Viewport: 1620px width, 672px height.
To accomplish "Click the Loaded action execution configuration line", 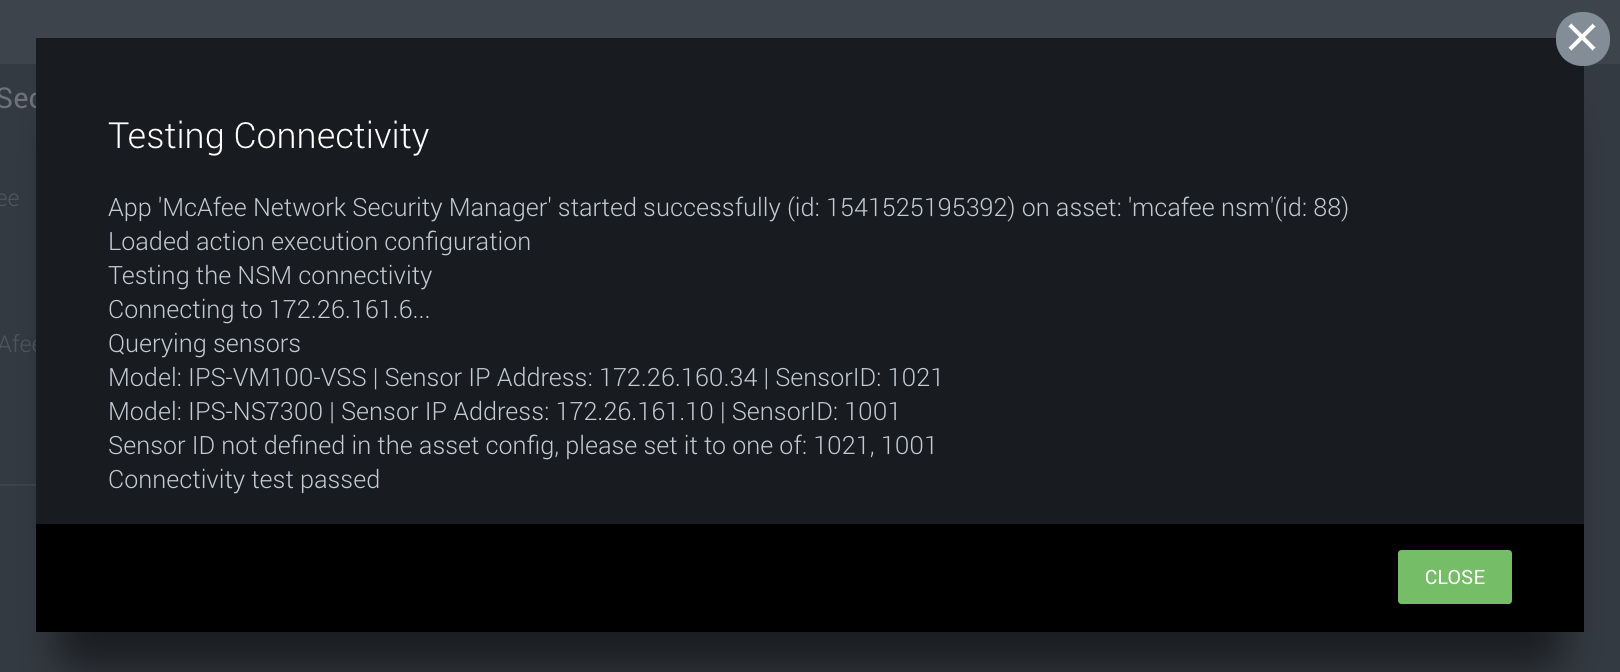I will [x=319, y=241].
